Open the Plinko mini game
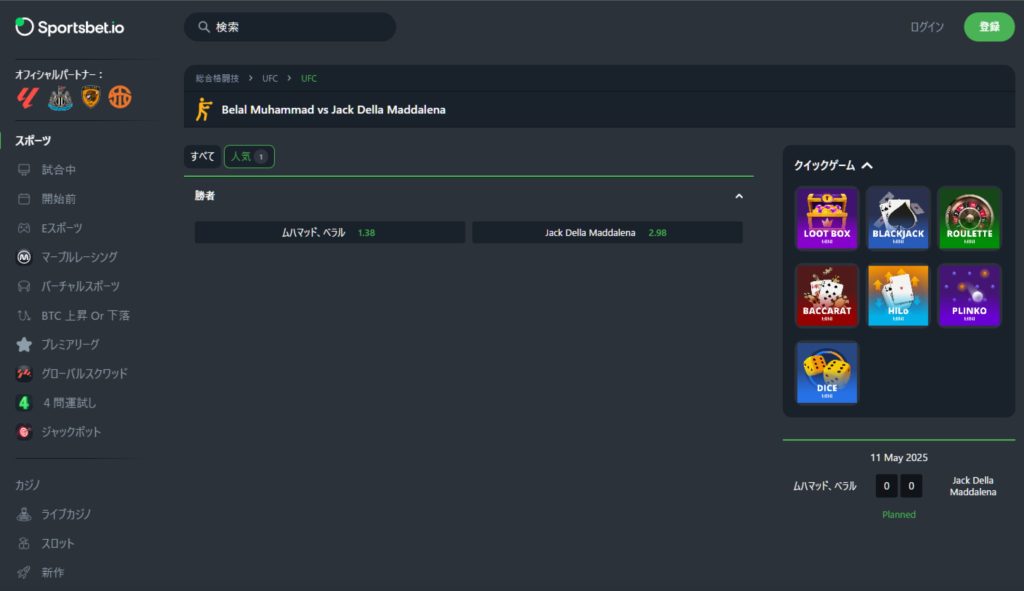The image size is (1024, 591). pyautogui.click(x=969, y=295)
